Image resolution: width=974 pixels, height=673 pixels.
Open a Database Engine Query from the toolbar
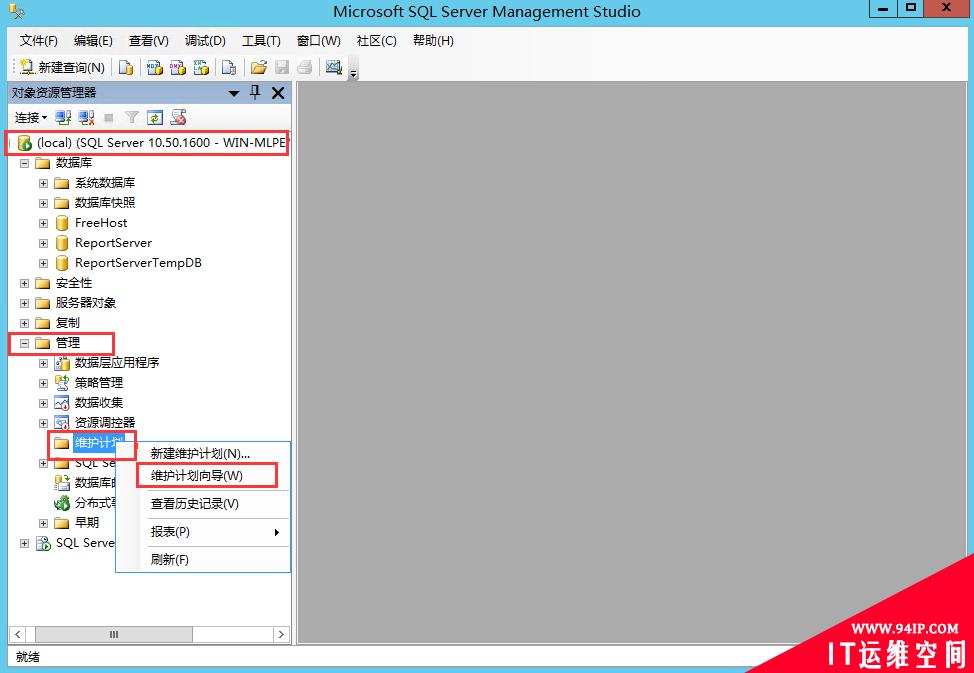[x=126, y=67]
